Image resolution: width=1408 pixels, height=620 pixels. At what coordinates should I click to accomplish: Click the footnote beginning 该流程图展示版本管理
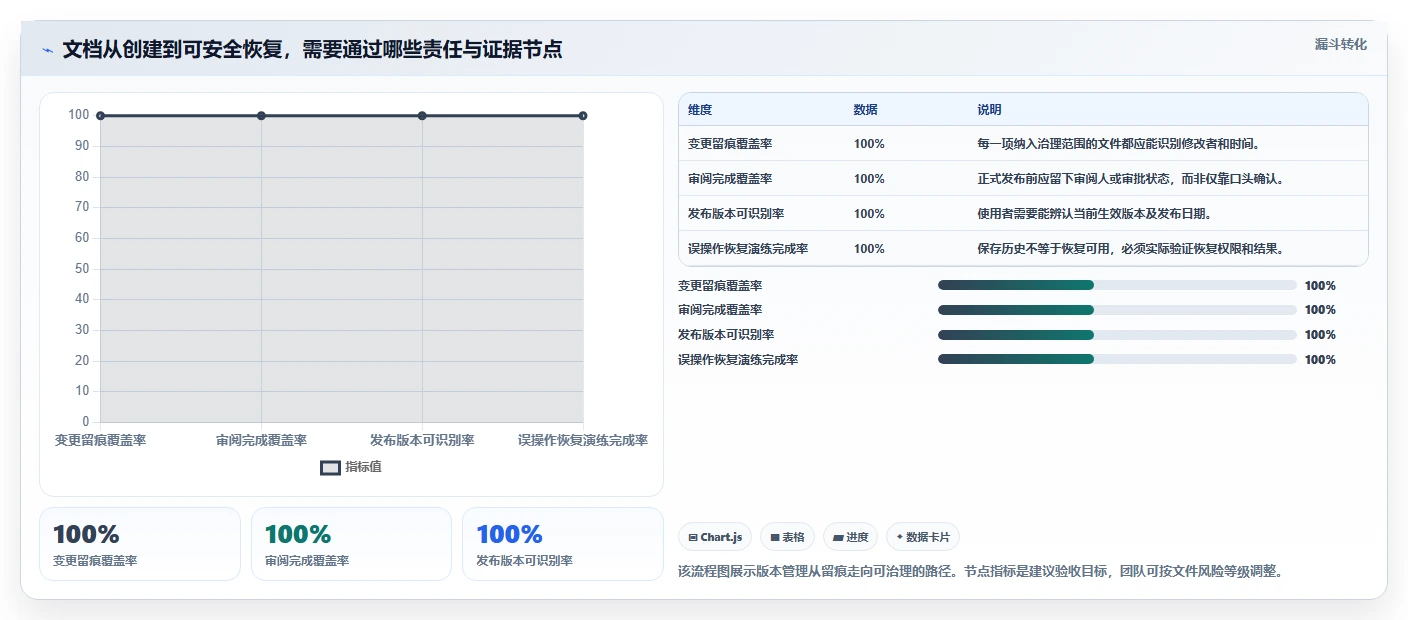tap(980, 572)
